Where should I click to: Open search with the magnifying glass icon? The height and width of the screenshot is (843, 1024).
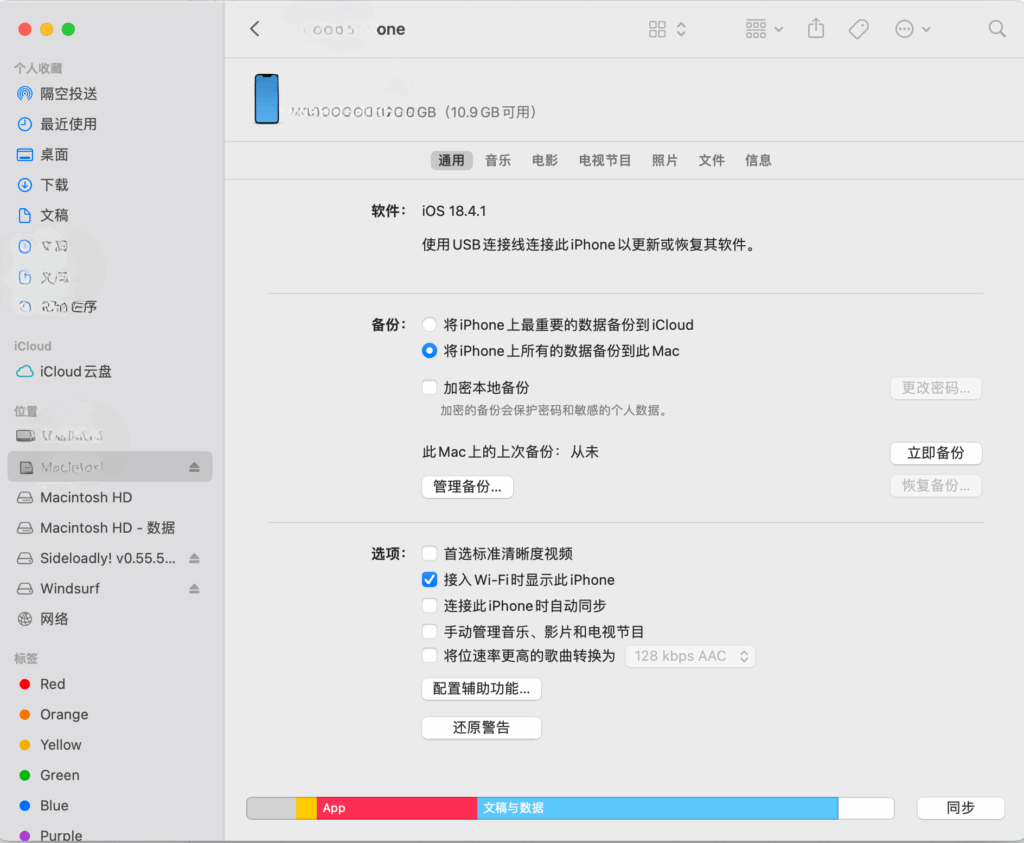pyautogui.click(x=997, y=29)
